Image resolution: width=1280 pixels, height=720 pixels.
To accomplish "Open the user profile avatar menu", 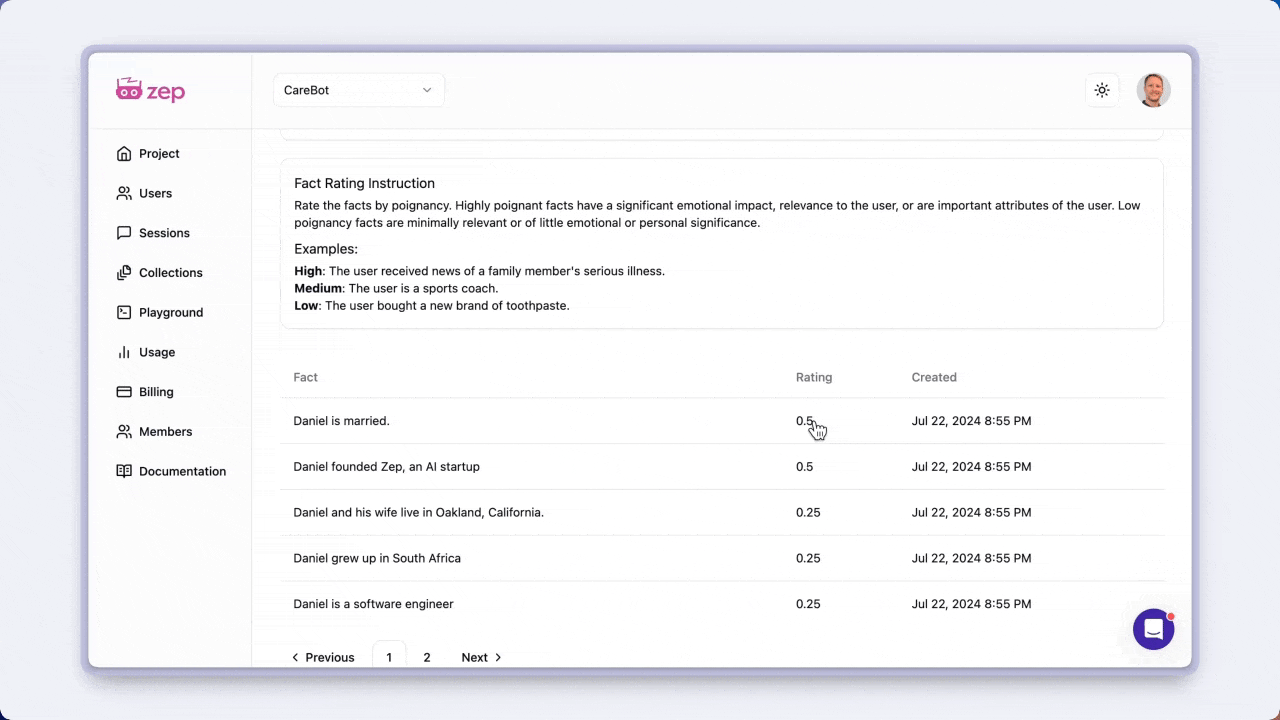I will pos(1153,90).
